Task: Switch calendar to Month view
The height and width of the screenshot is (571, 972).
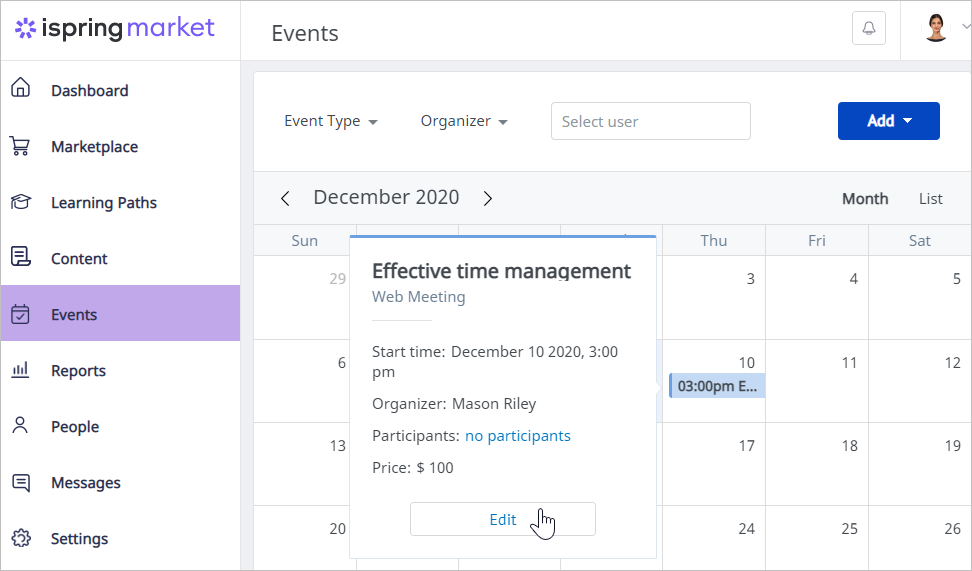Action: 865,198
